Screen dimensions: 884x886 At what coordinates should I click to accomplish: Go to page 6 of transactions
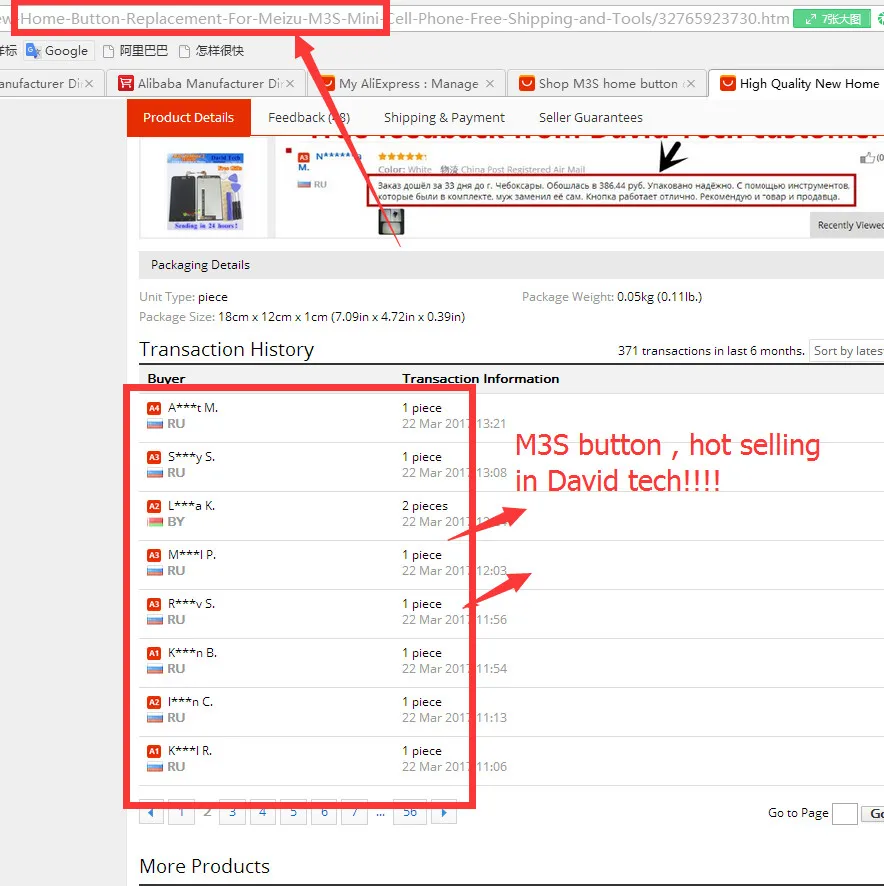point(324,813)
